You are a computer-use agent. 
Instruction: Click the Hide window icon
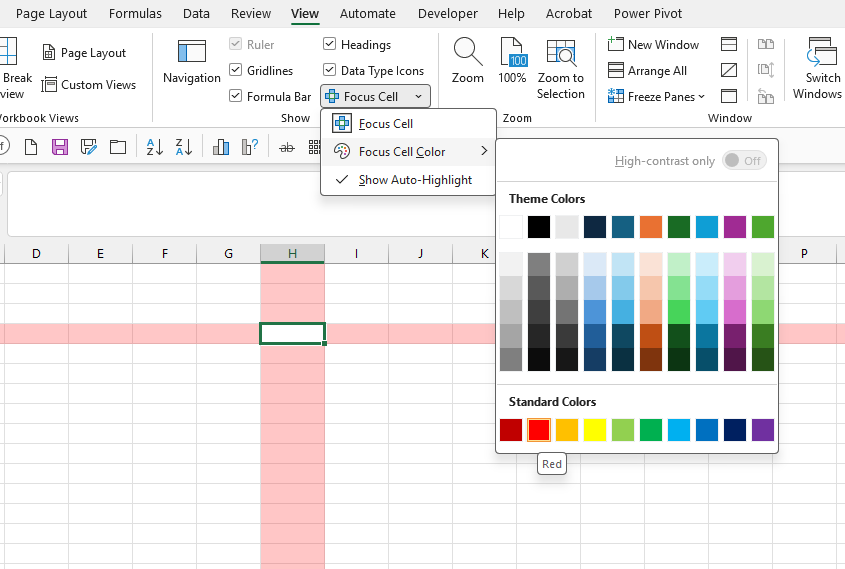point(729,70)
